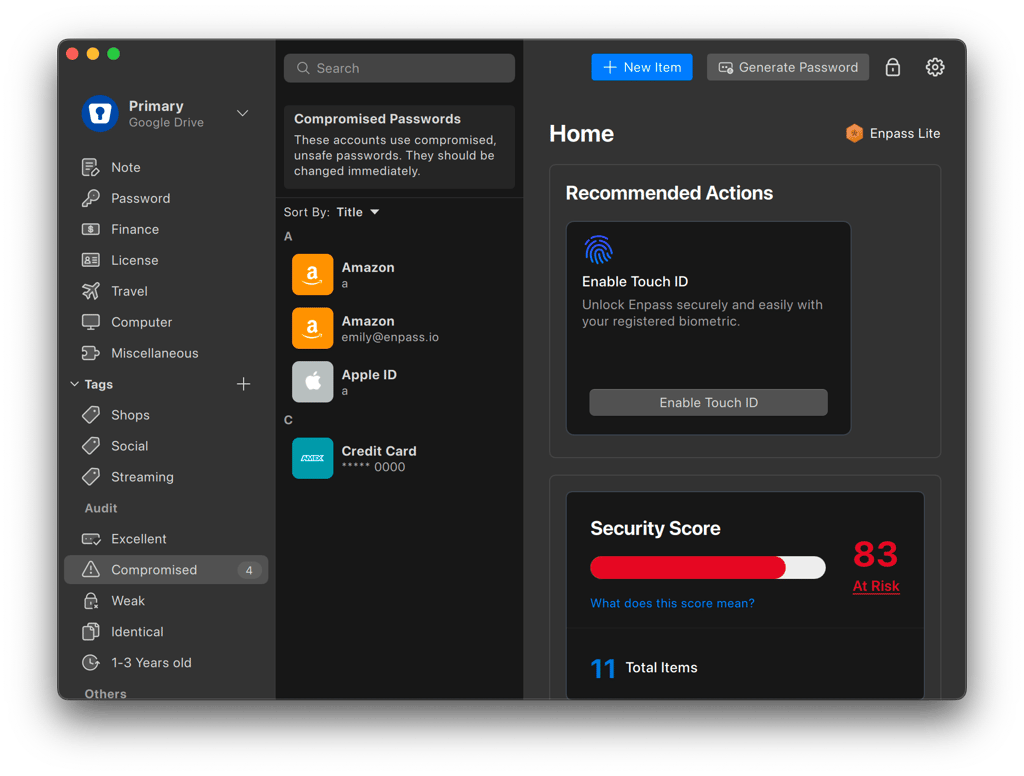Viewport: 1024px width, 776px height.
Task: Open settings via the gear icon
Action: click(935, 67)
